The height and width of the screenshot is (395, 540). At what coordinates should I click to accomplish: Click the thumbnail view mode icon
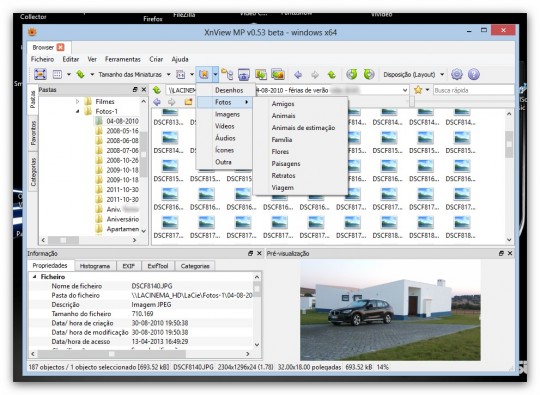click(x=57, y=74)
